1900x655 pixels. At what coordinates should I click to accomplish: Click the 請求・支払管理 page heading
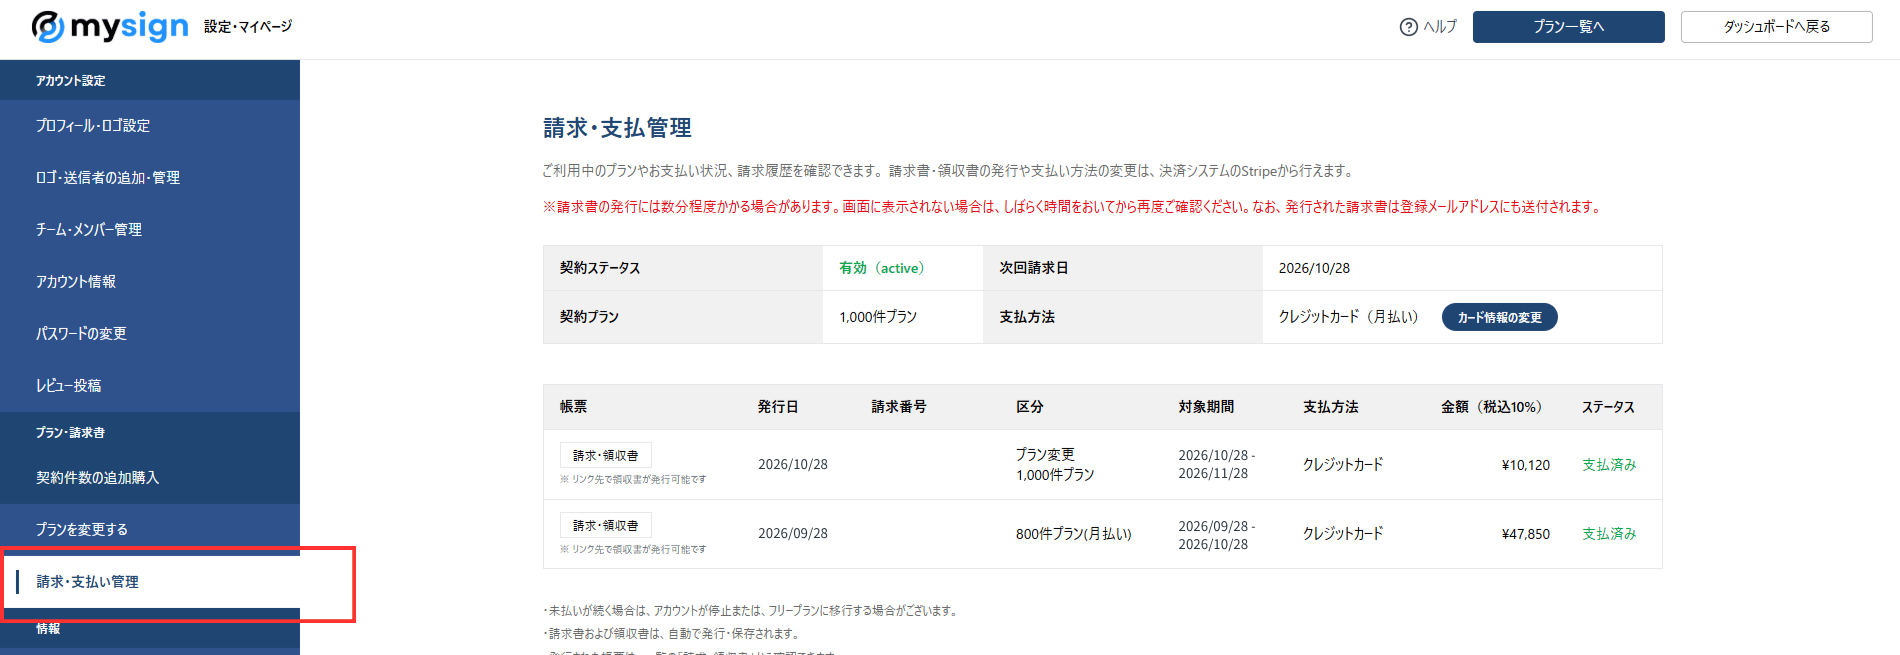click(x=617, y=128)
